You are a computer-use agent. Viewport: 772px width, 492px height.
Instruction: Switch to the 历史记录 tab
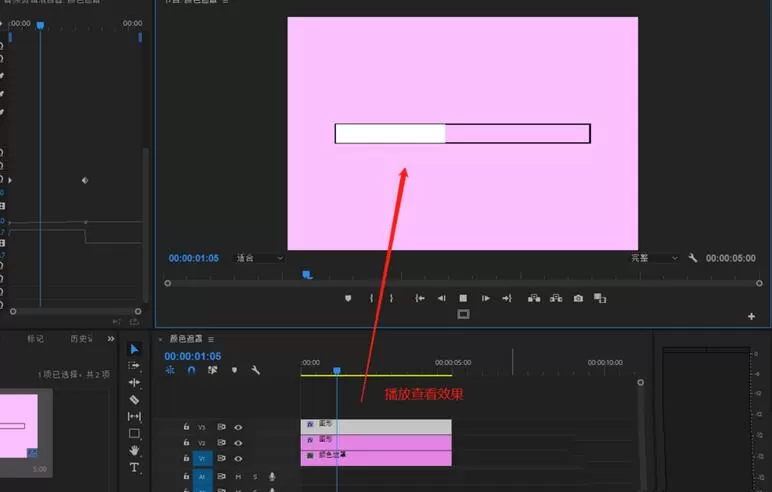(81, 339)
